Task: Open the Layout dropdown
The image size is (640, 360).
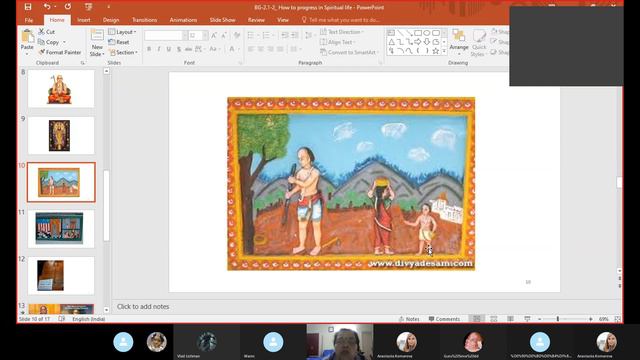Action: [x=122, y=32]
